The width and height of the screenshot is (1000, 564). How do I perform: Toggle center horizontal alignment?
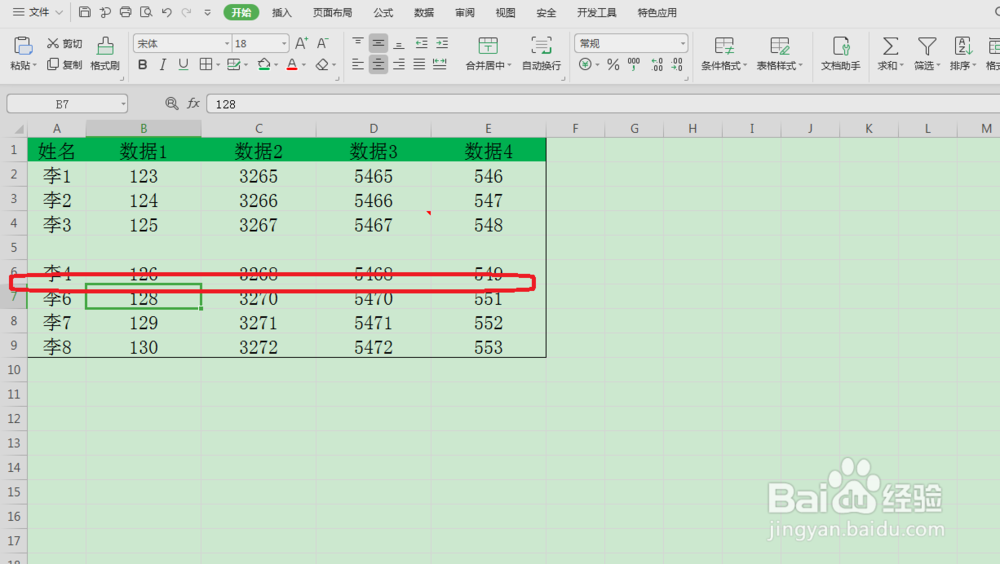378,64
